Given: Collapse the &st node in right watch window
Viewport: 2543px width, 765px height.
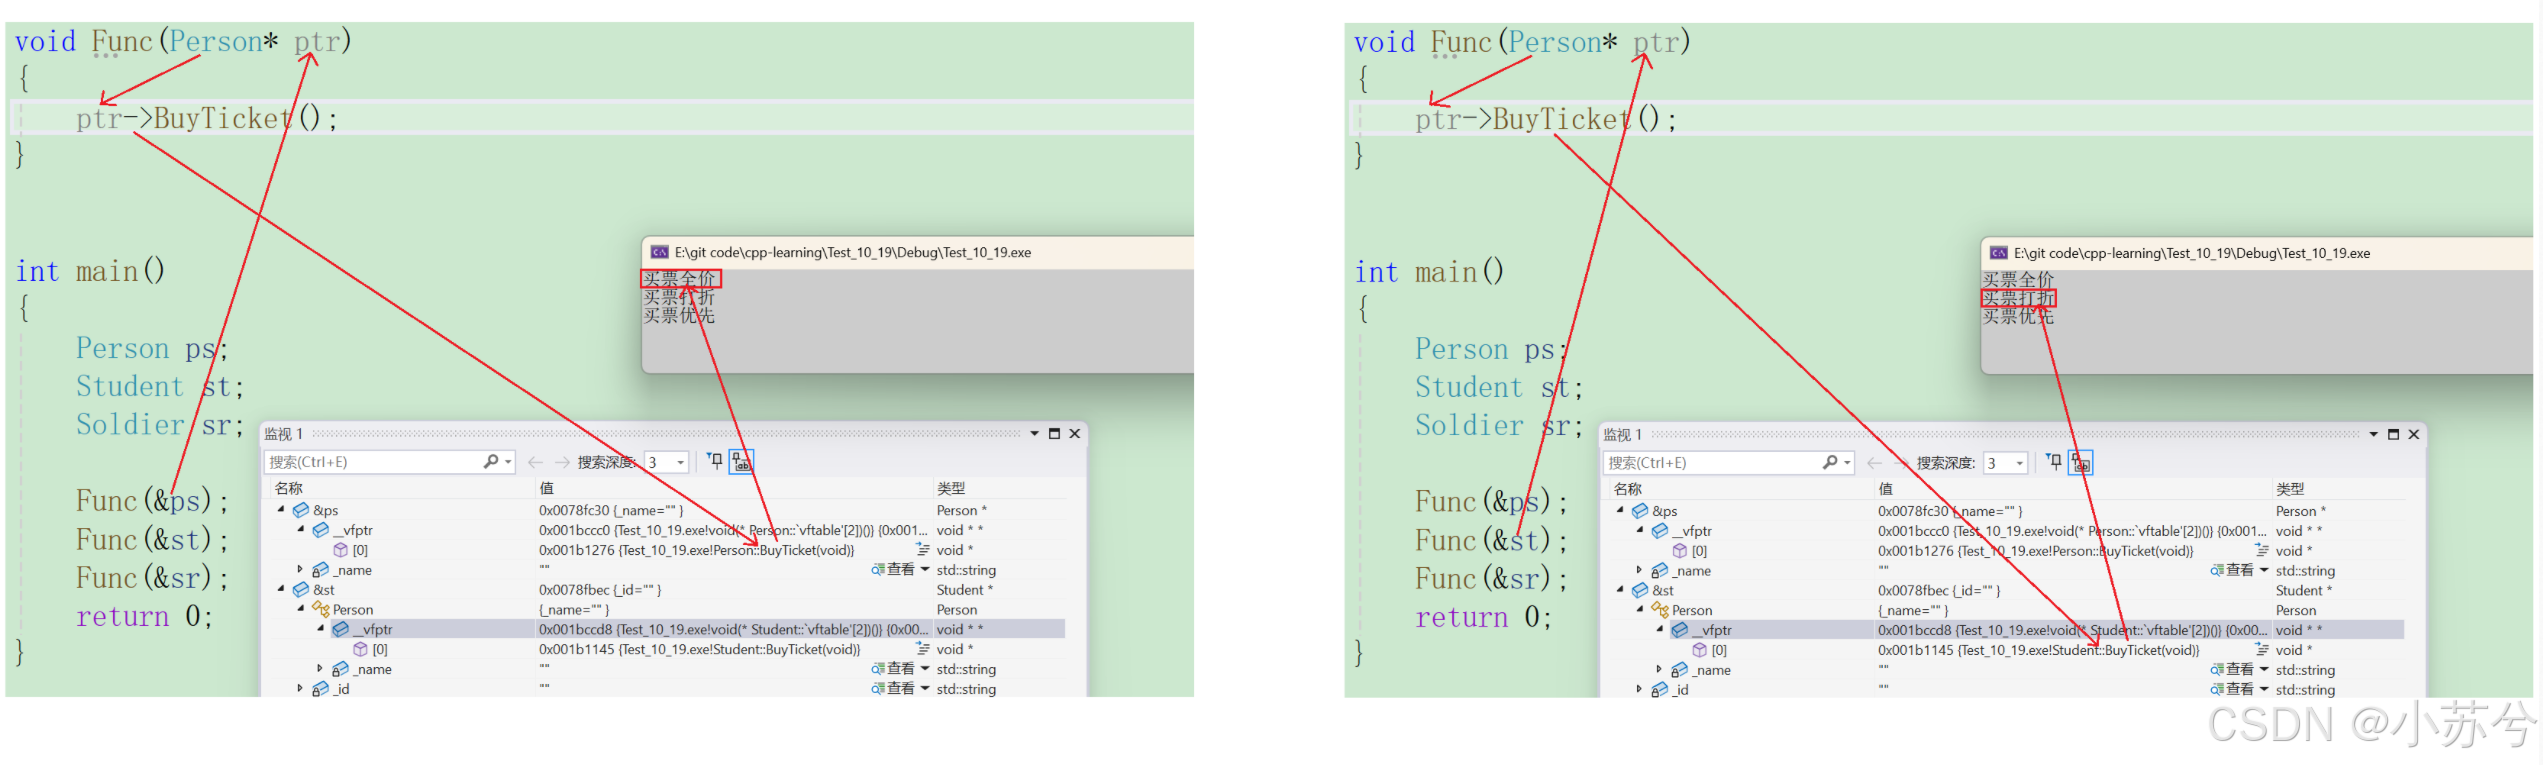Looking at the screenshot, I should tap(1620, 589).
